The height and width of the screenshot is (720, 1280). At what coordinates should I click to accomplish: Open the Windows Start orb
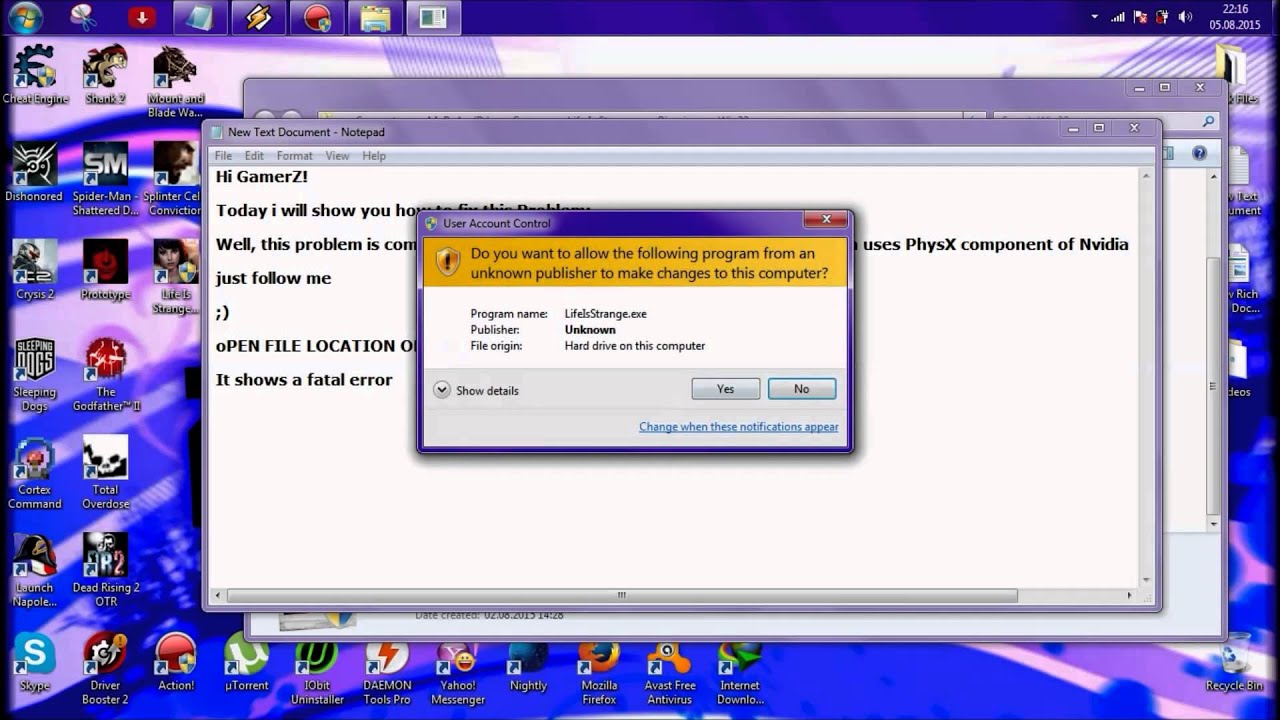[25, 17]
